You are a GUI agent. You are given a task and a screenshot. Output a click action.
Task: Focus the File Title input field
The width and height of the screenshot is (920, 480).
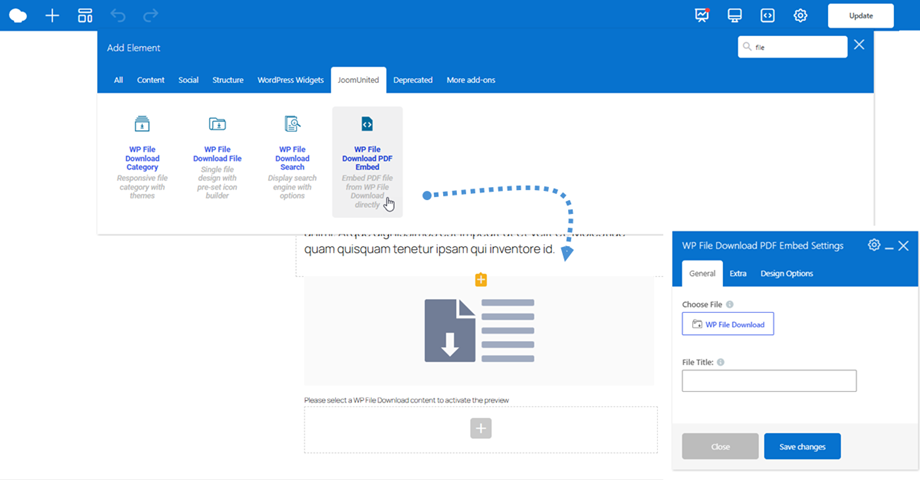pyautogui.click(x=769, y=381)
